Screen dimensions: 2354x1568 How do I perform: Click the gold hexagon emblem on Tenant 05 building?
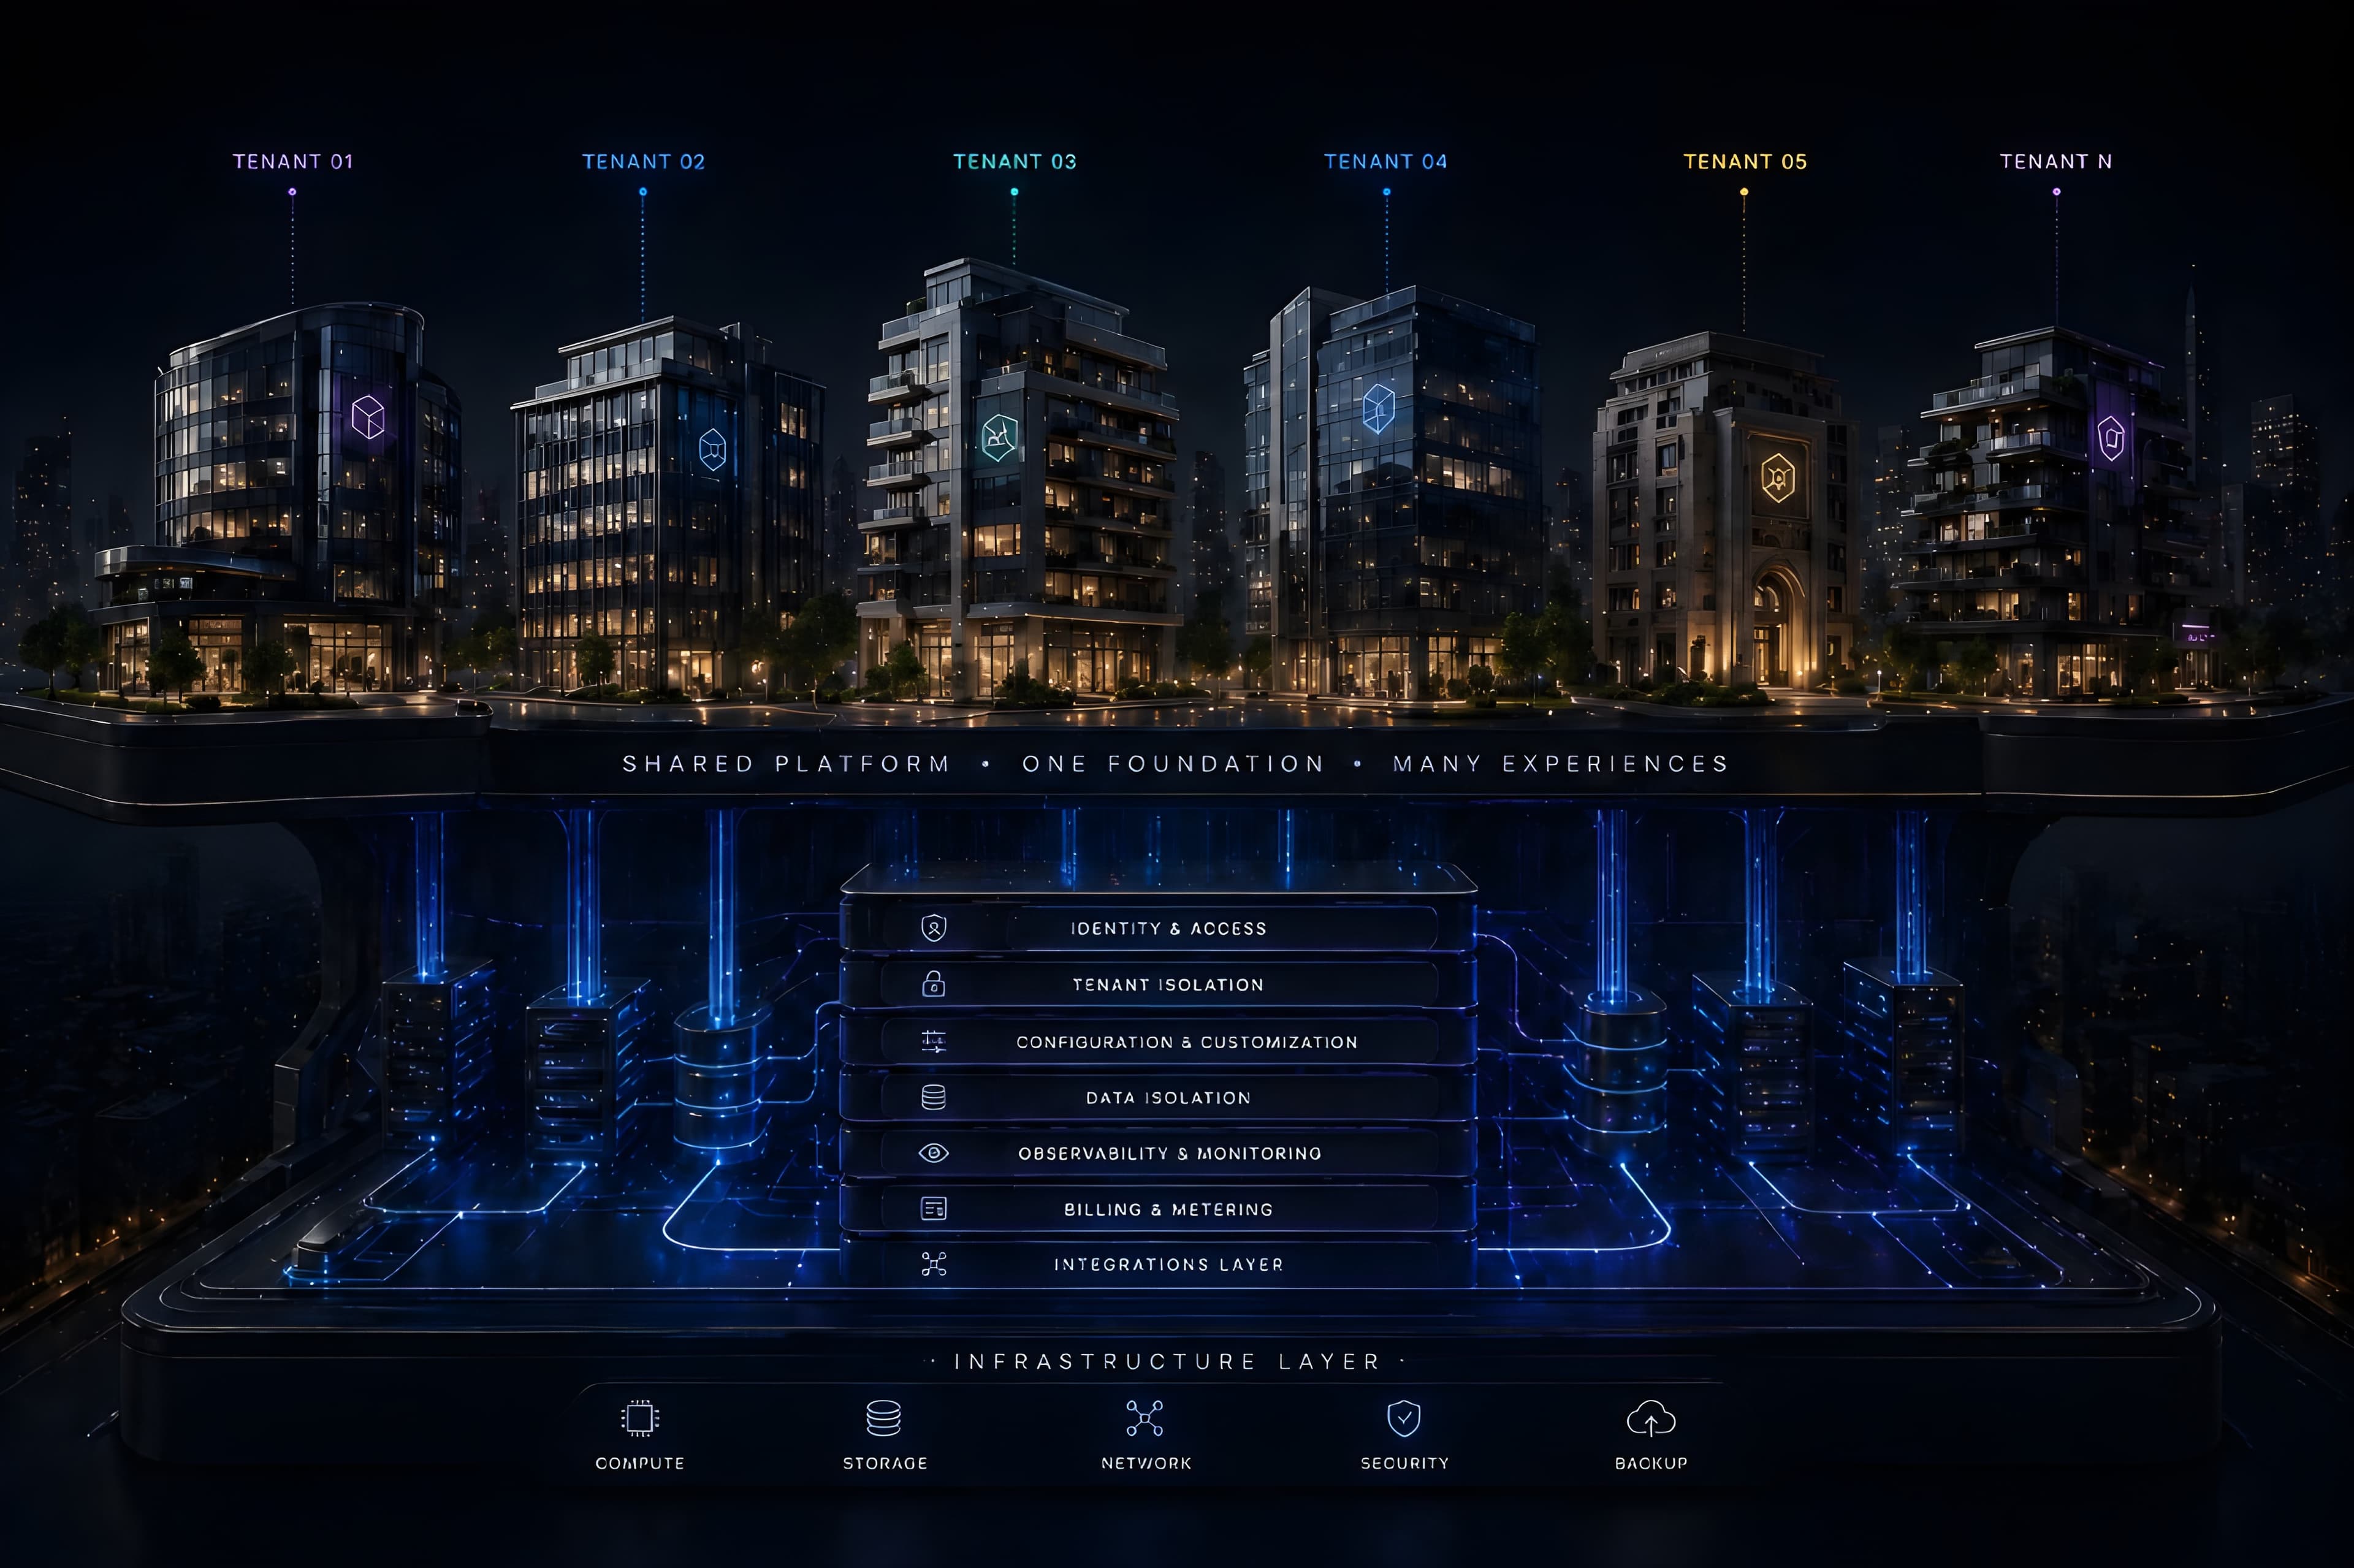(x=1778, y=477)
